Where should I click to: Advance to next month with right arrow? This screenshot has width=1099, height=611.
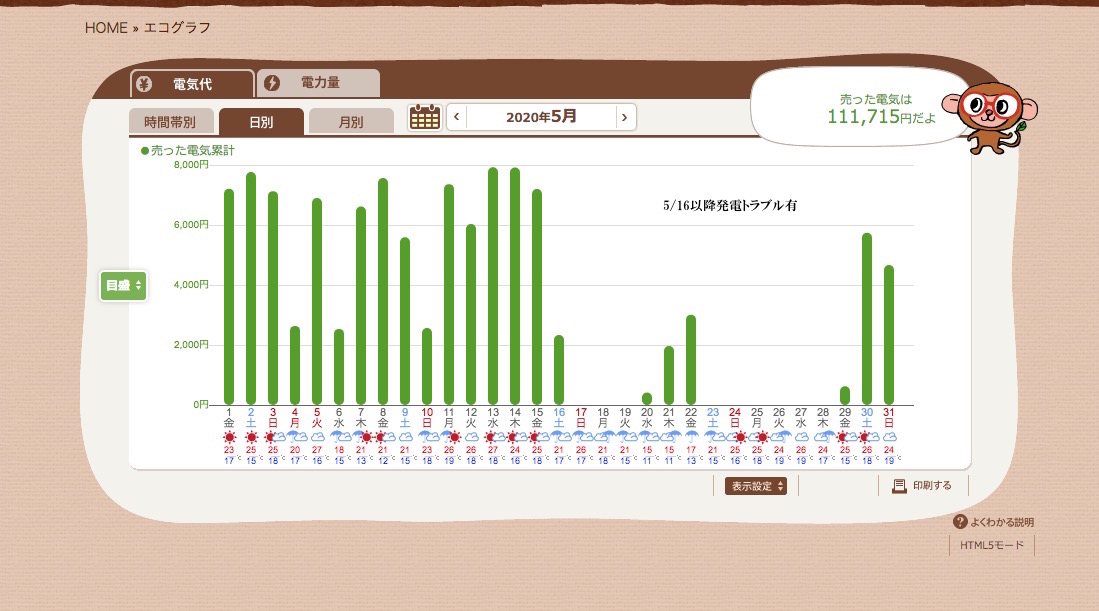[625, 117]
